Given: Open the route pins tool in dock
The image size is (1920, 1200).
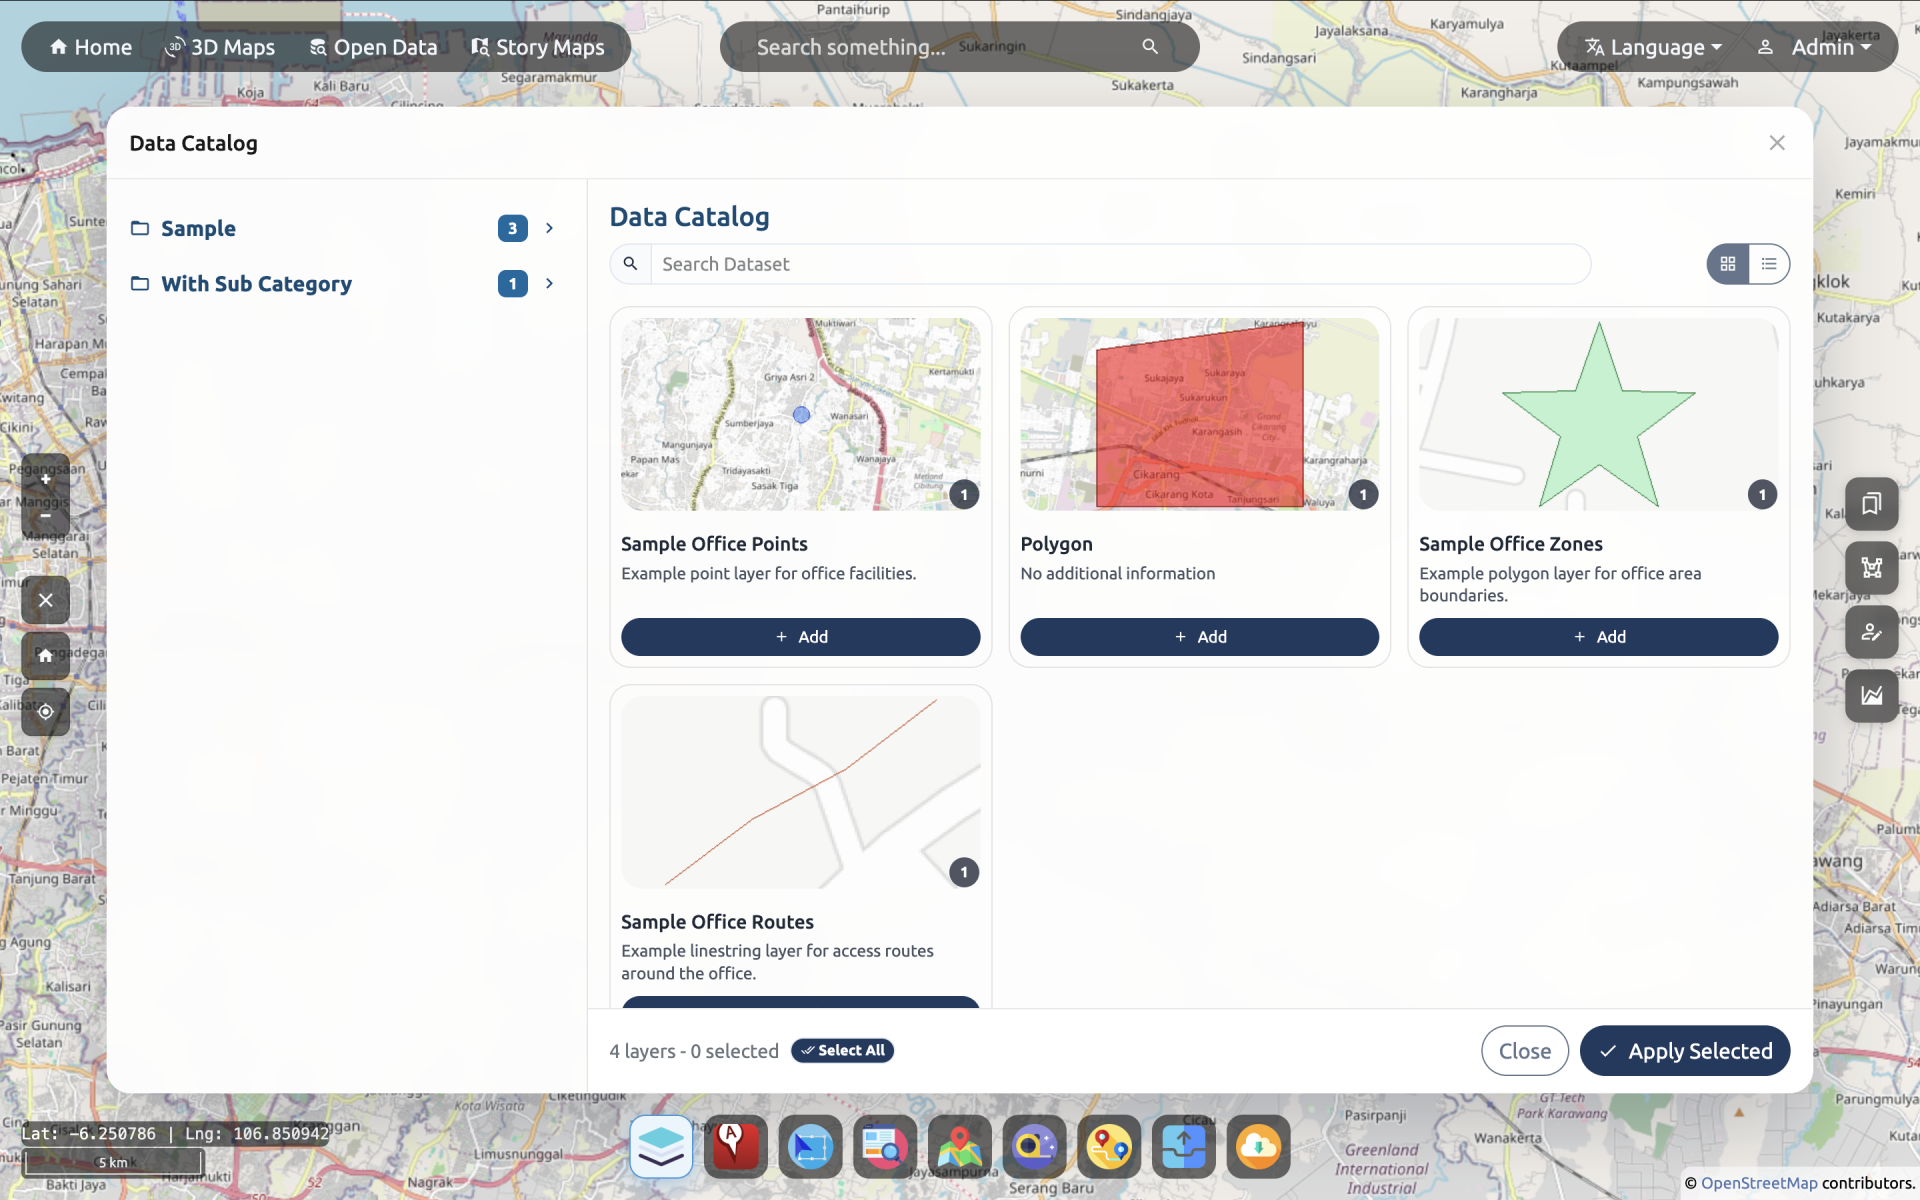Looking at the screenshot, I should [1109, 1146].
